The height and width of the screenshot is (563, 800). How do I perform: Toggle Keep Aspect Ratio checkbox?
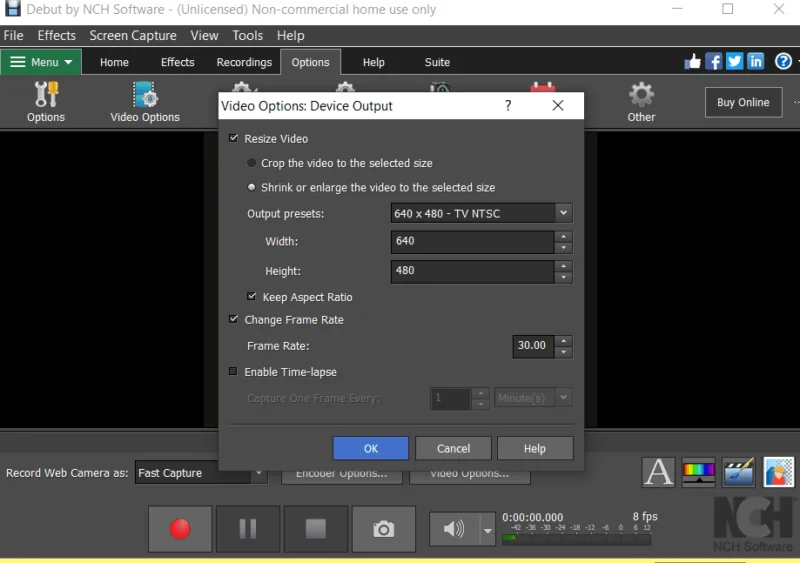pyautogui.click(x=252, y=296)
